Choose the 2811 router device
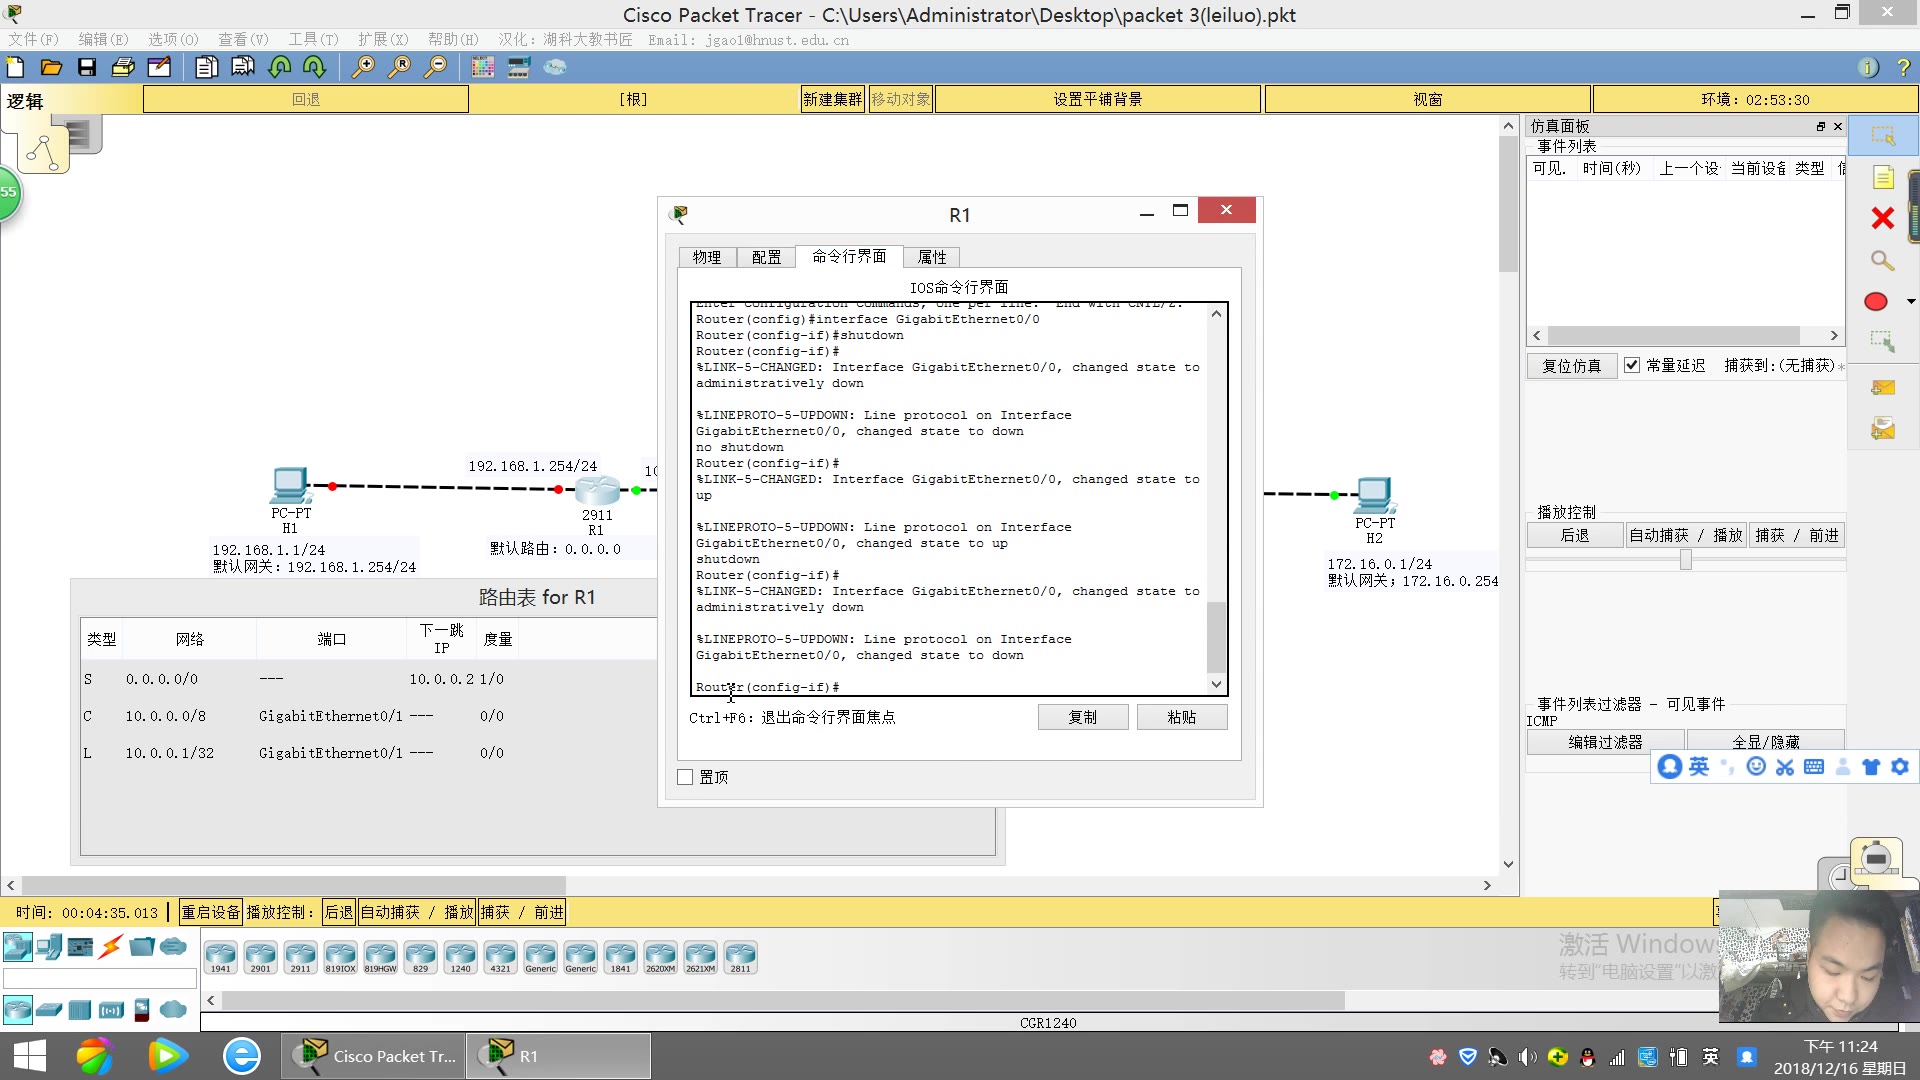 click(x=740, y=957)
